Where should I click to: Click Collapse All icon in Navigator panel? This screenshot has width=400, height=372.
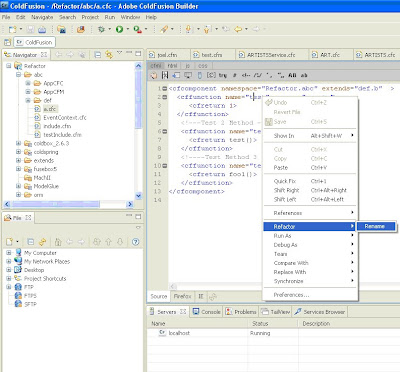tap(97, 54)
